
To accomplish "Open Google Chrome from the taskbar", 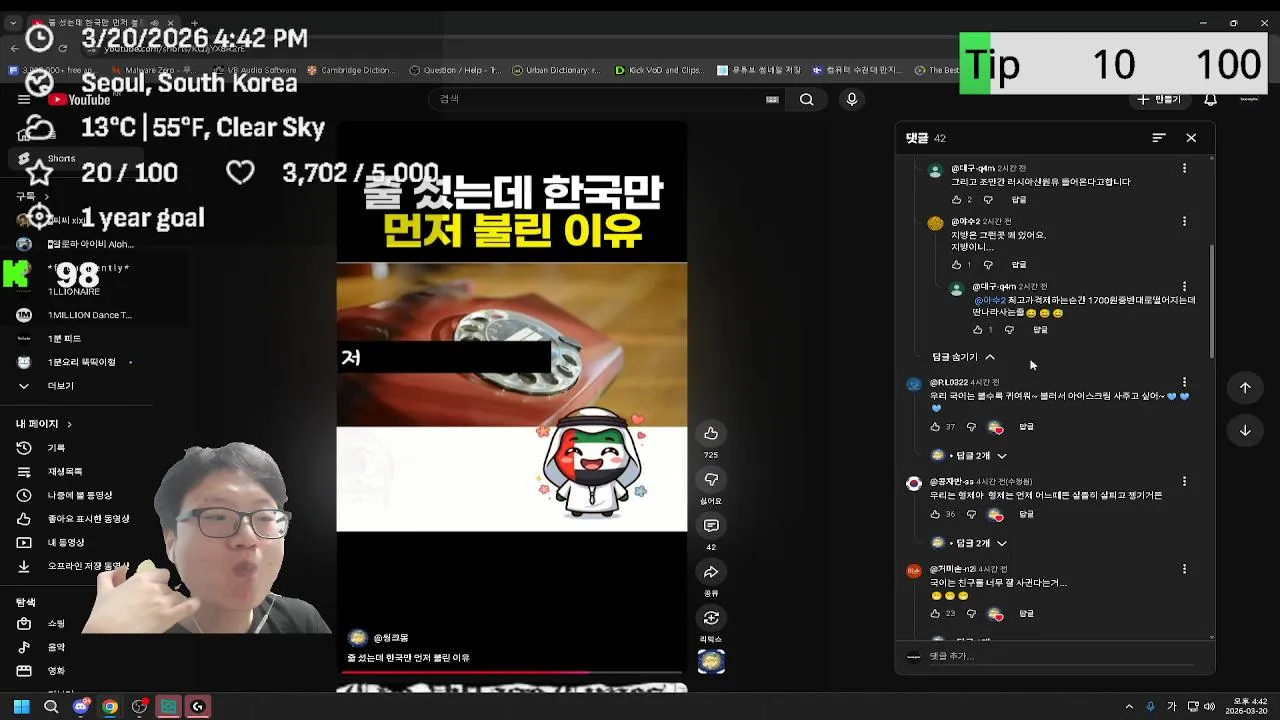I will [x=110, y=707].
